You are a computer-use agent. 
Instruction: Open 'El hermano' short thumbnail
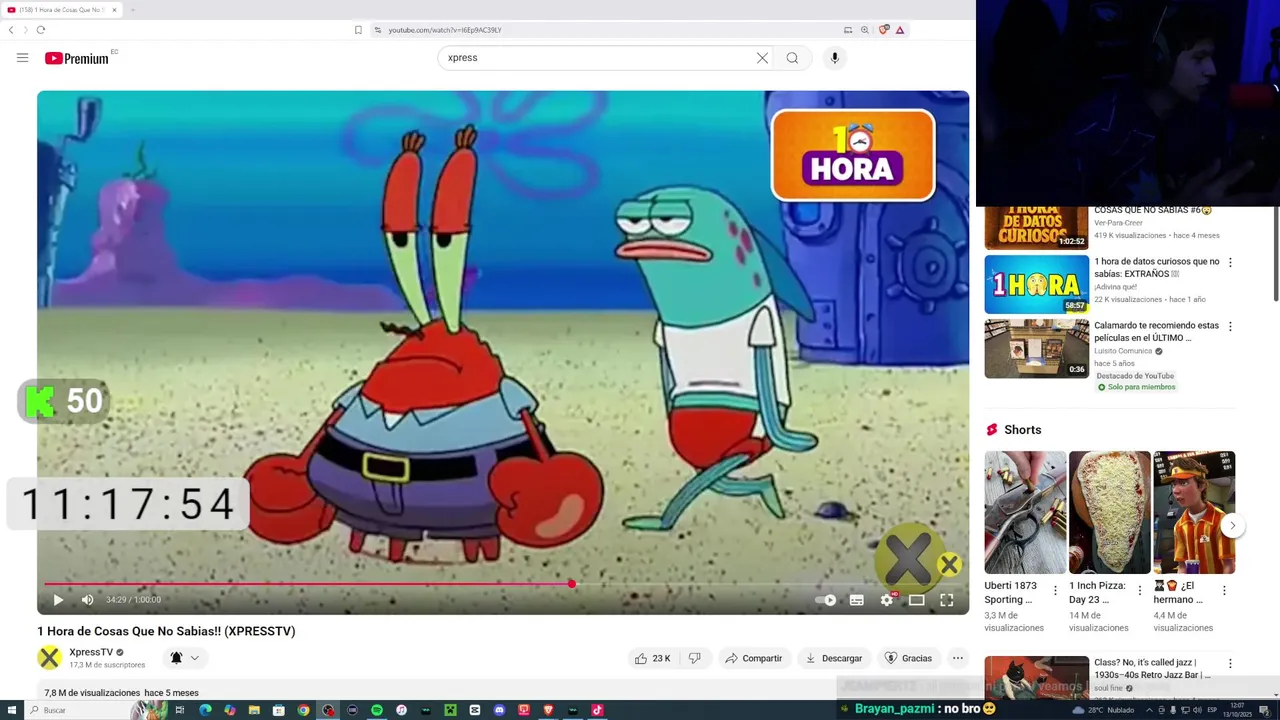(x=1194, y=512)
